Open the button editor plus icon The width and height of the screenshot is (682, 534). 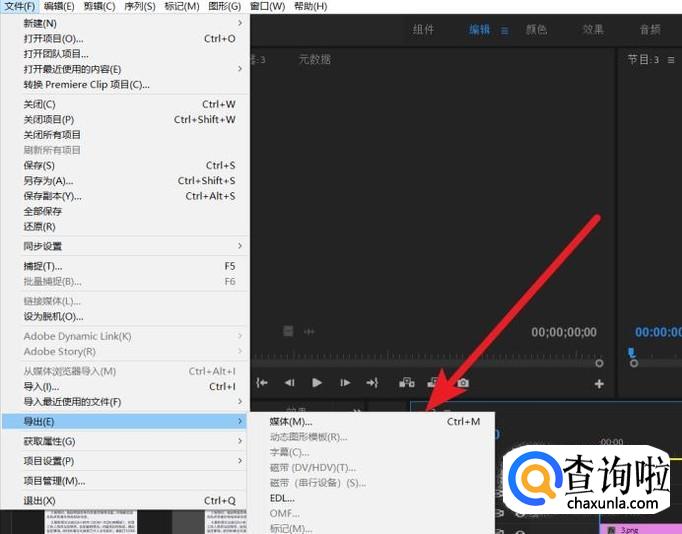[x=599, y=383]
